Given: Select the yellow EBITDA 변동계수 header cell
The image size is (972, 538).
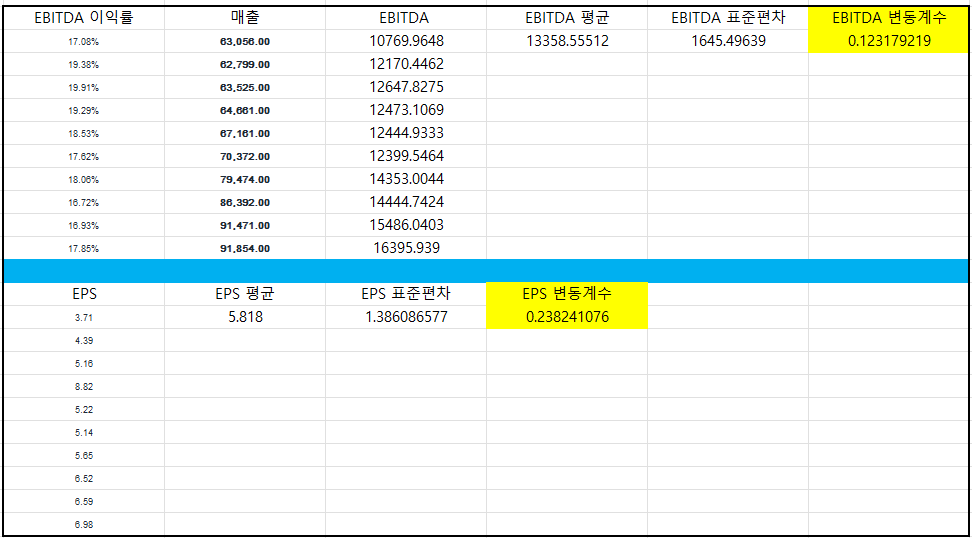Looking at the screenshot, I should coord(889,18).
